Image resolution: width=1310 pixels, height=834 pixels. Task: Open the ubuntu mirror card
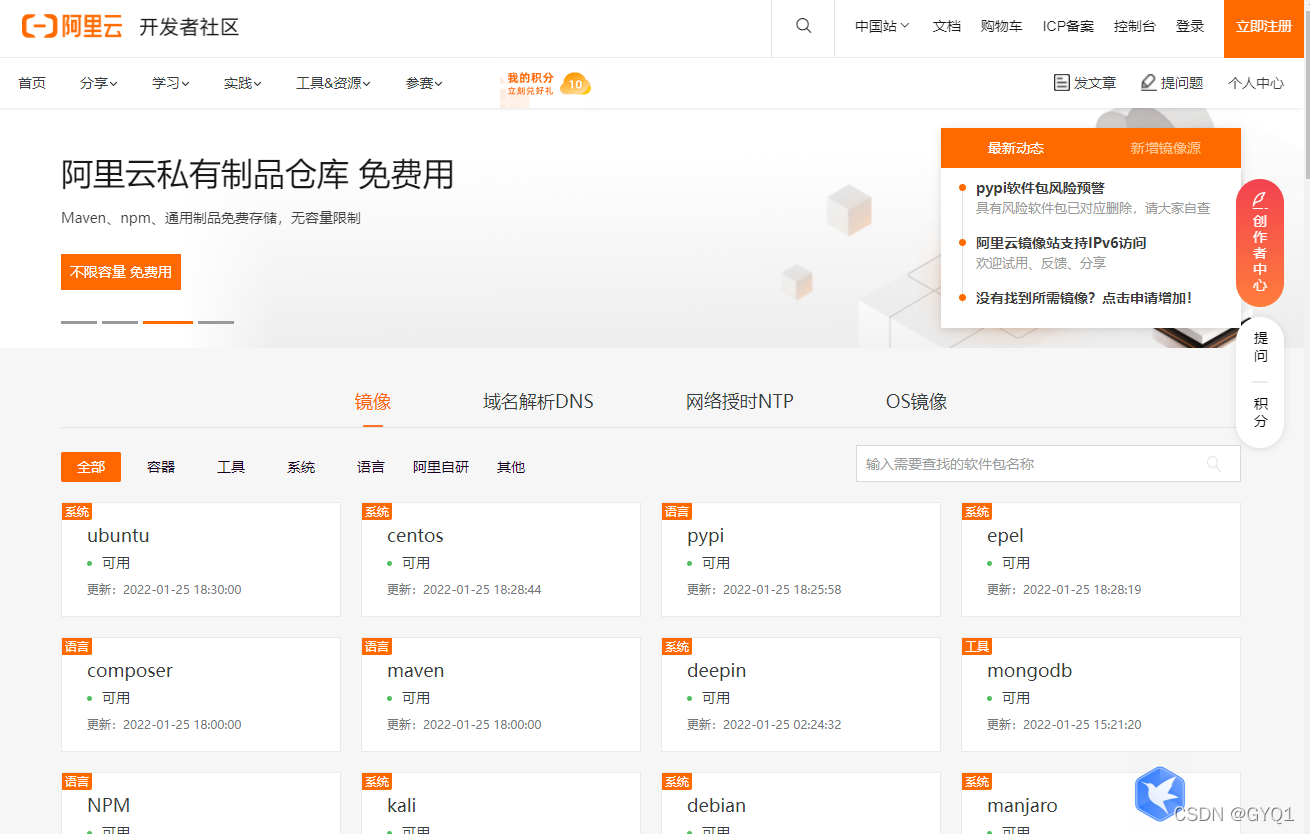(x=201, y=559)
